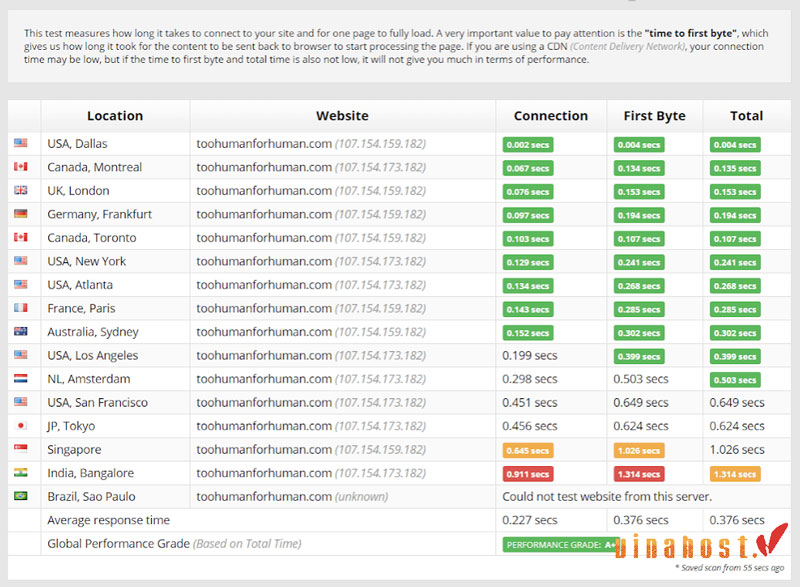The height and width of the screenshot is (587, 800).
Task: Click the Australian flag next to Sydney
Action: pyautogui.click(x=20, y=332)
